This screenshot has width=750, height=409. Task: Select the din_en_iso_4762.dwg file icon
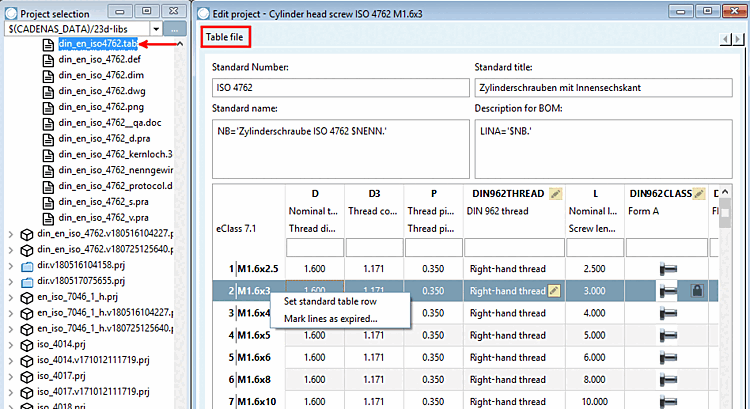(48, 92)
